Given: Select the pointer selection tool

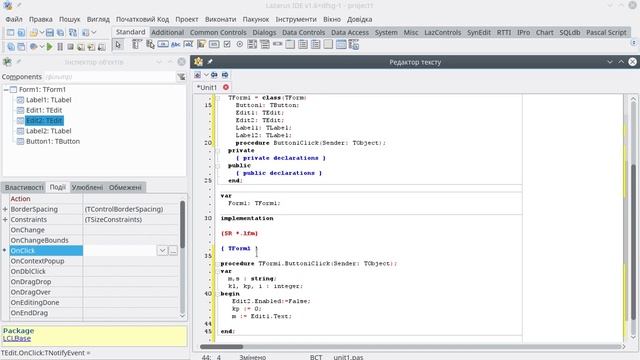Looking at the screenshot, I should [x=118, y=45].
